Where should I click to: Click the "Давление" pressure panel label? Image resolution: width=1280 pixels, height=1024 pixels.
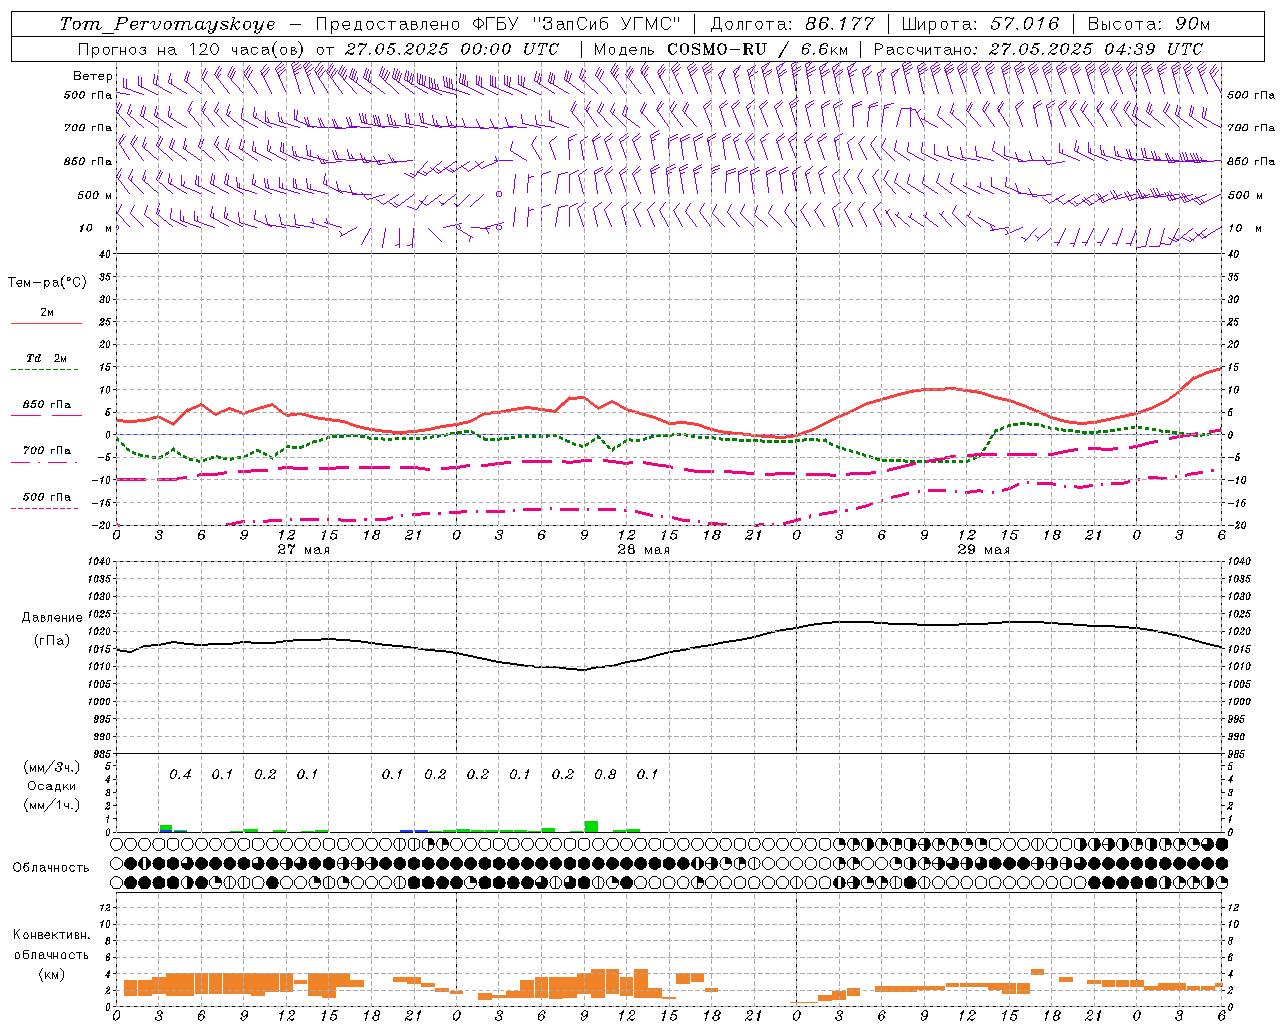click(x=52, y=618)
